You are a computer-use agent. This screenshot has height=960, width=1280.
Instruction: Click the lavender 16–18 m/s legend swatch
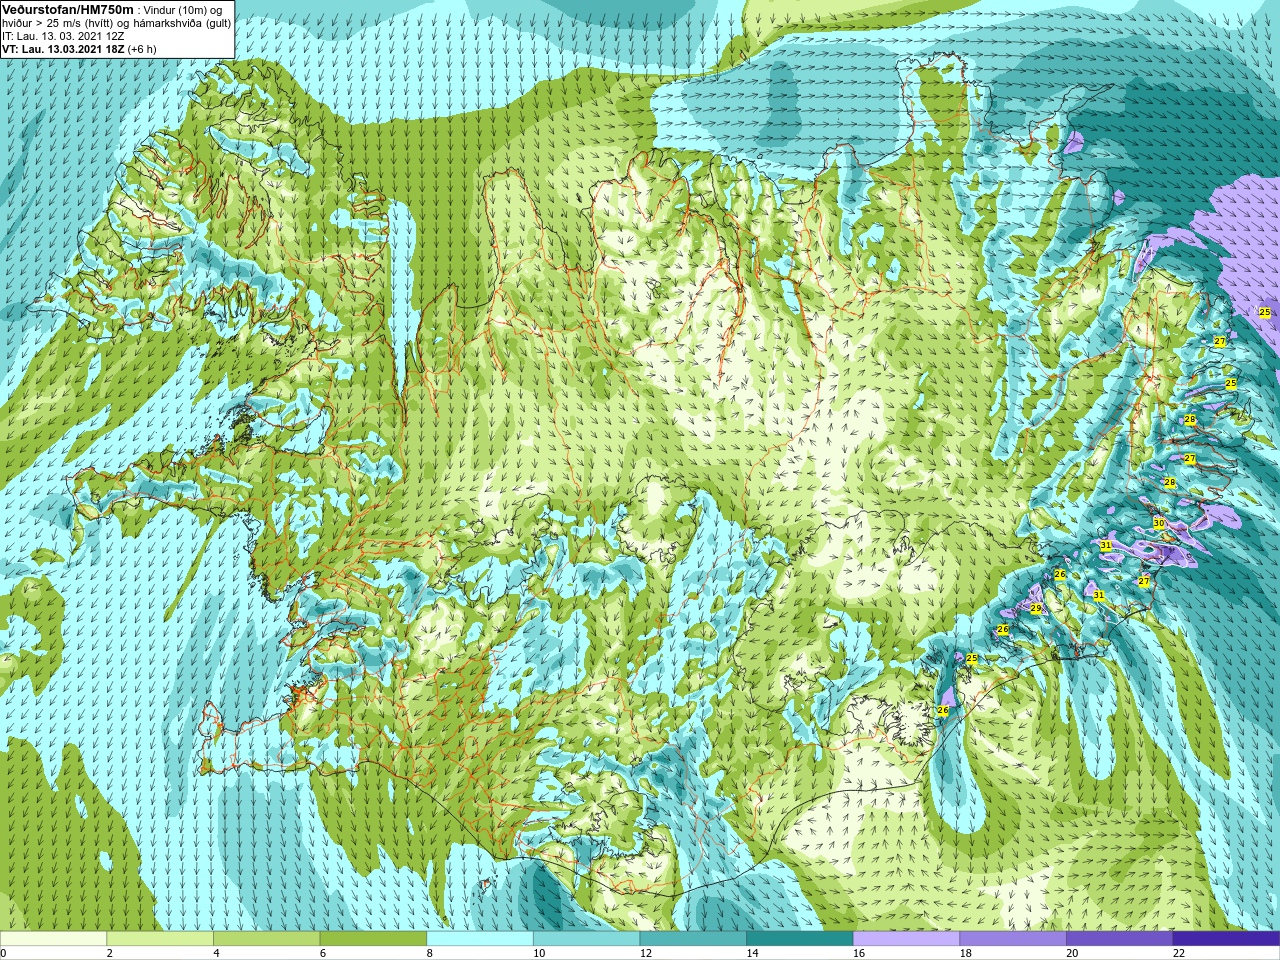906,938
